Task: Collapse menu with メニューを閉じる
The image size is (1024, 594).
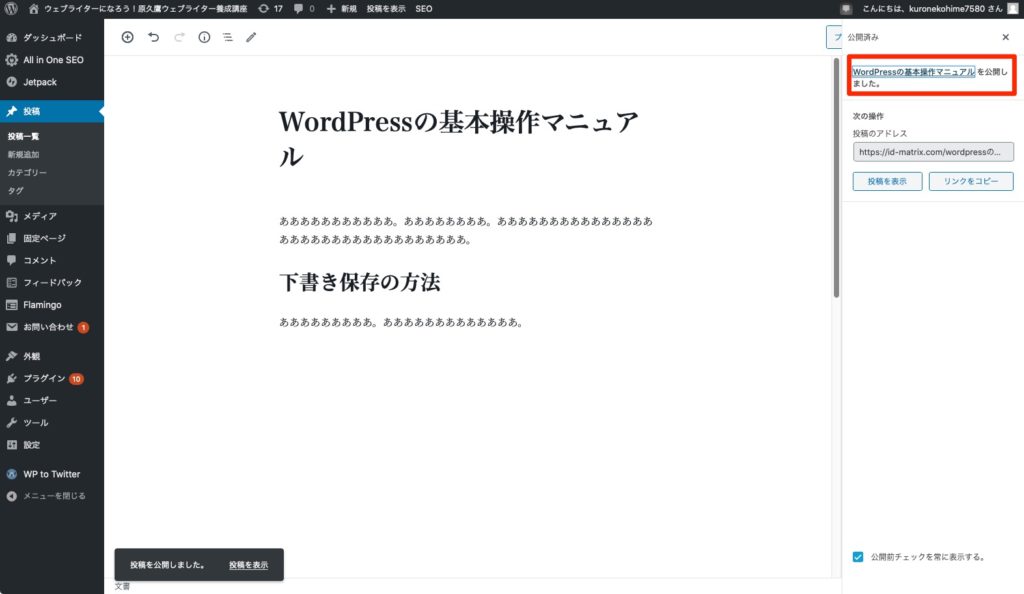Action: (52, 496)
